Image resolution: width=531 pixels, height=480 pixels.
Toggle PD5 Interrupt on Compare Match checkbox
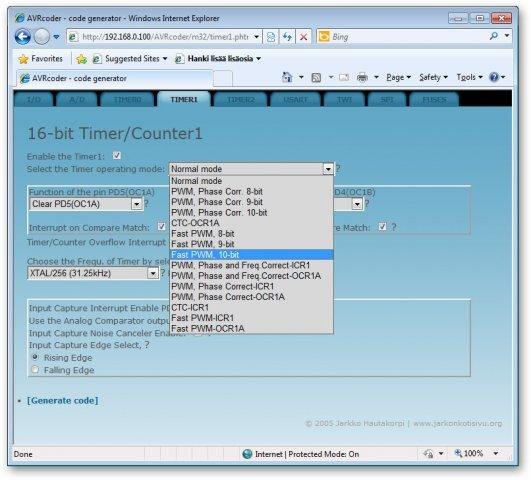[x=161, y=226]
